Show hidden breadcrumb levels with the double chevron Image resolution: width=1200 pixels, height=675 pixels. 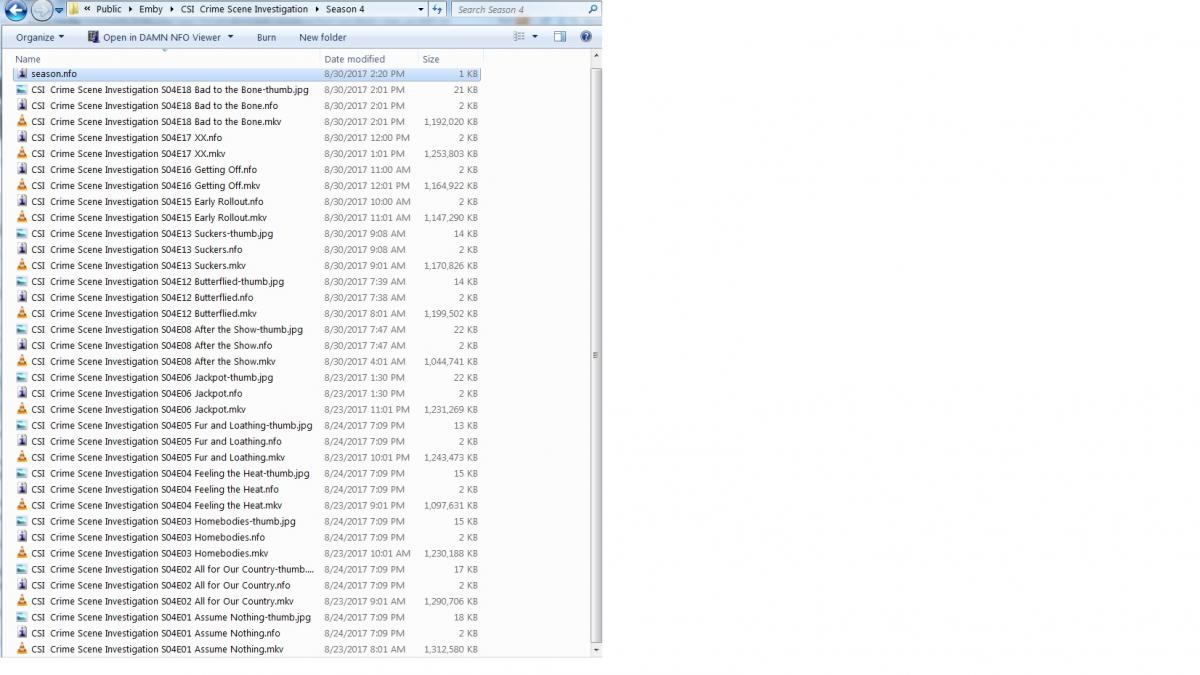(87, 9)
